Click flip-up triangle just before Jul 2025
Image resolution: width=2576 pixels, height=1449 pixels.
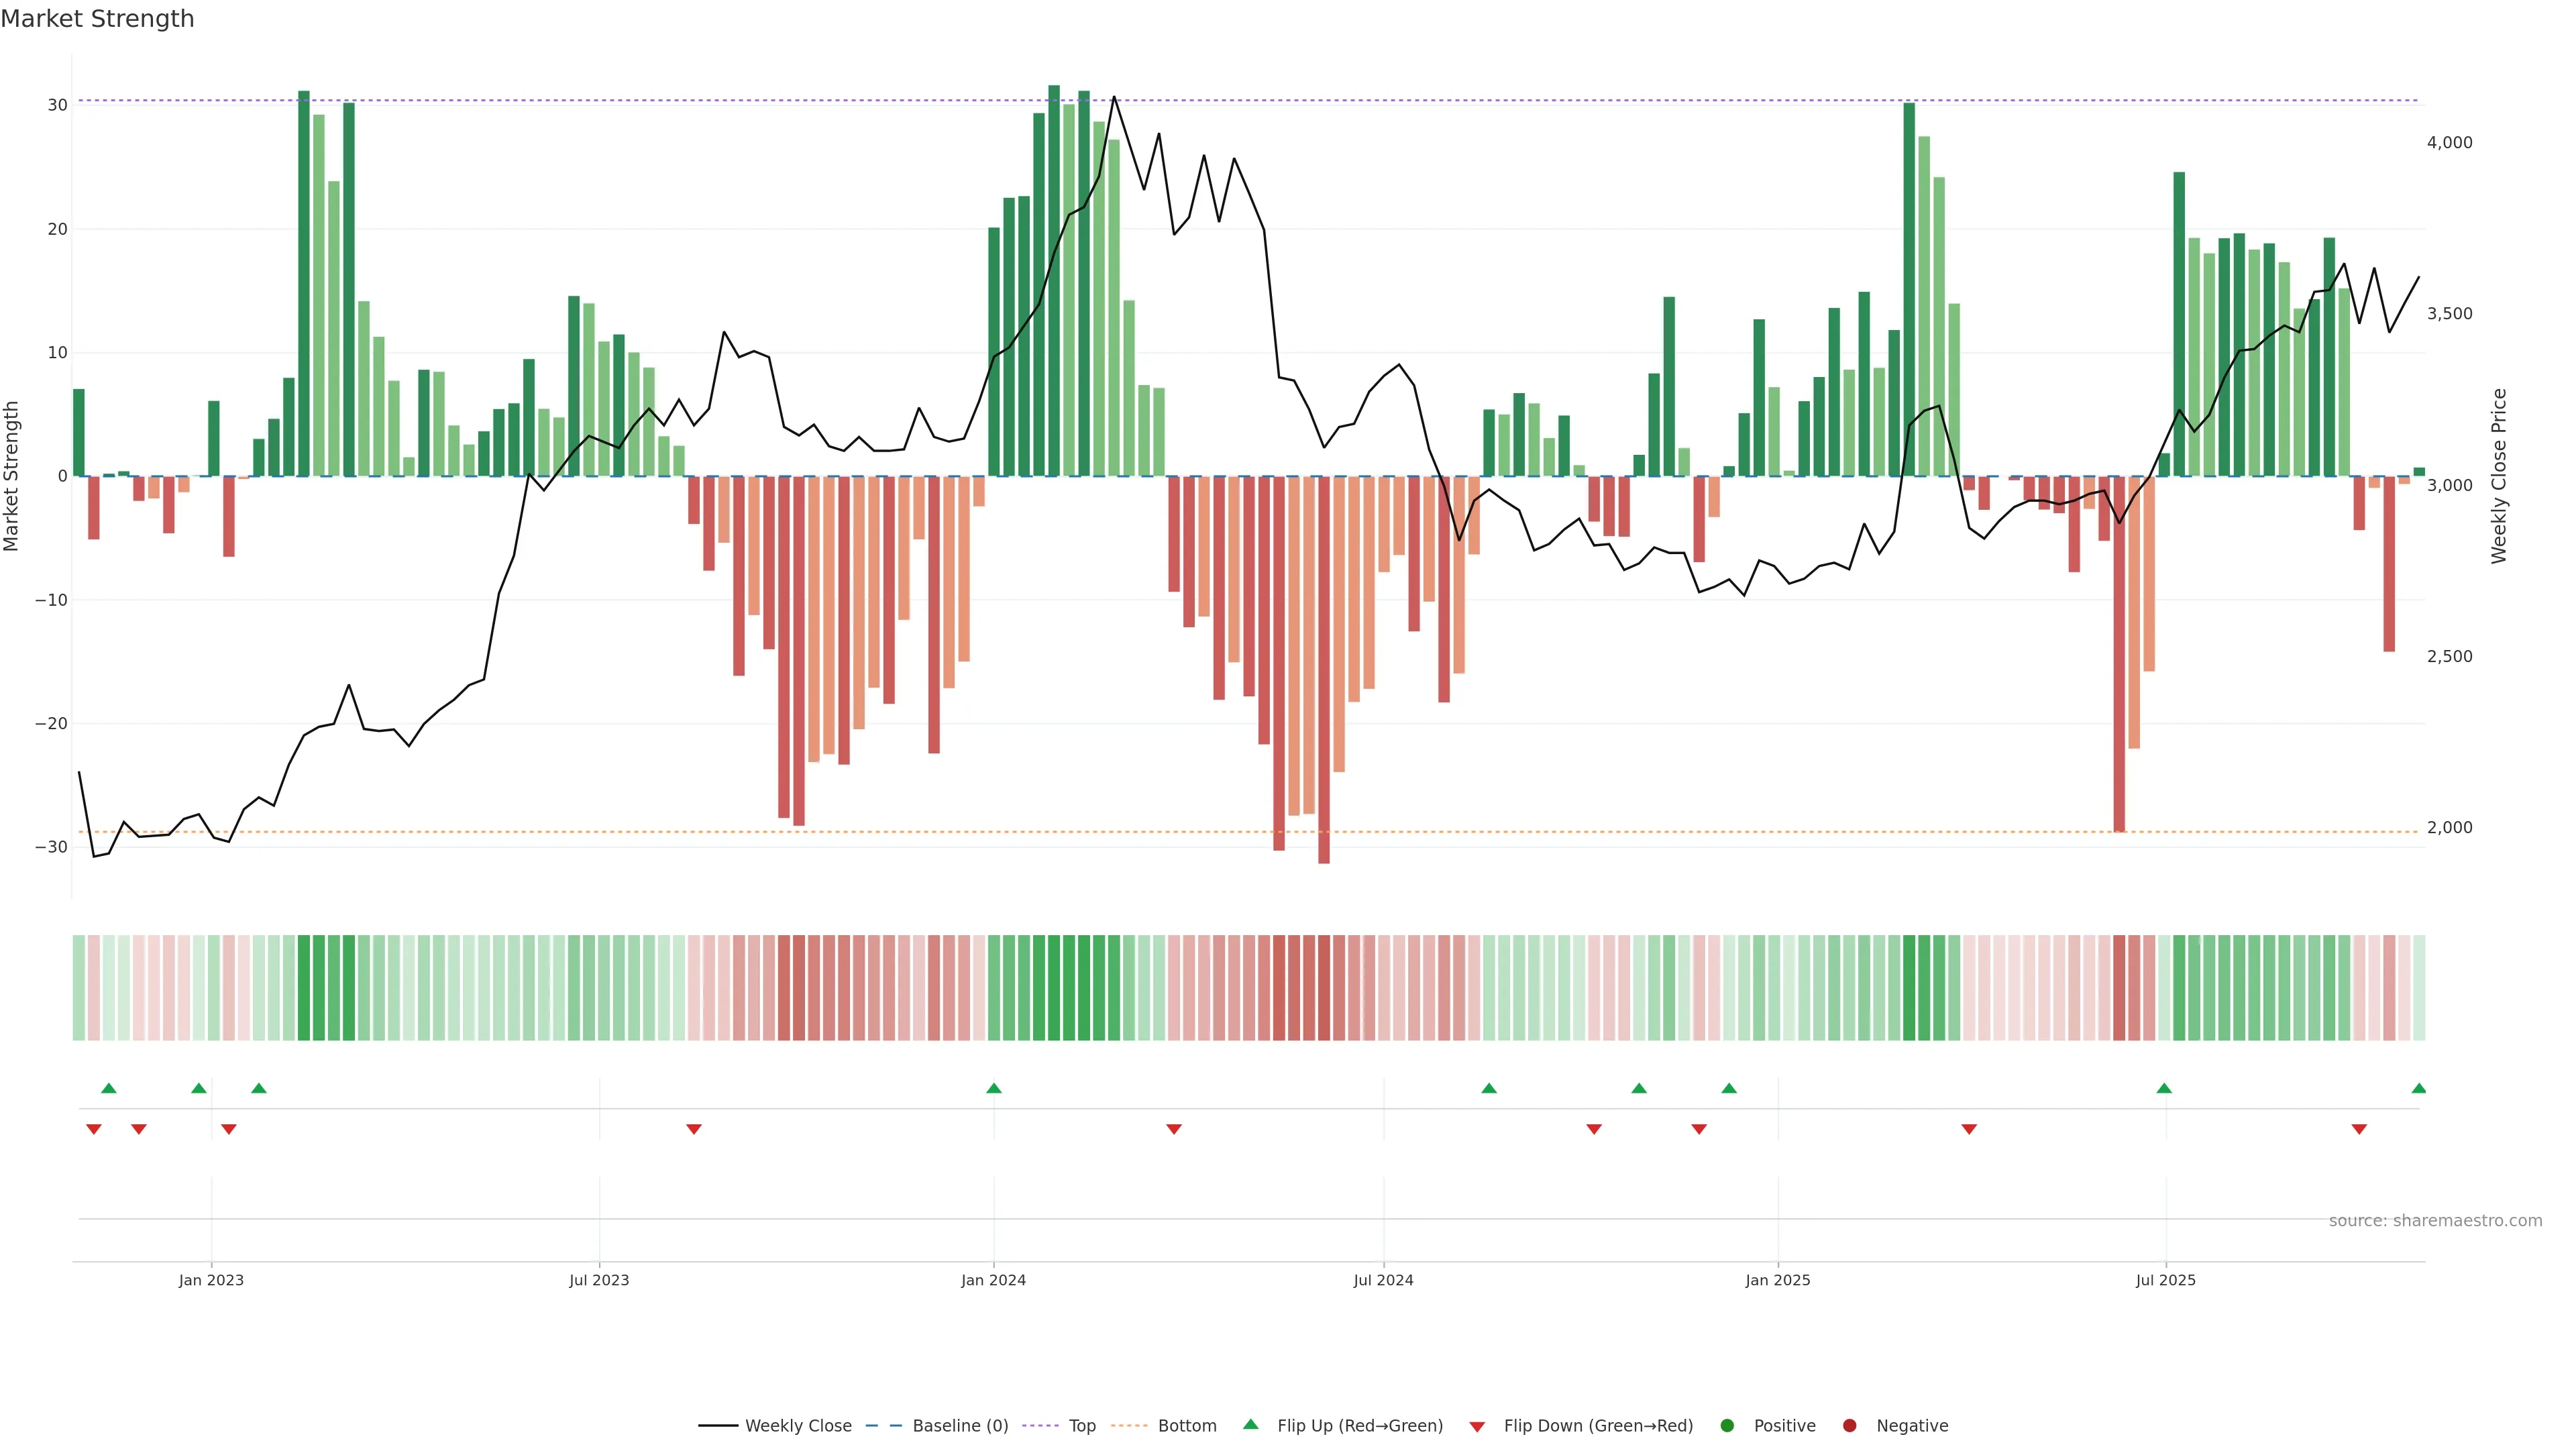pos(2164,1088)
